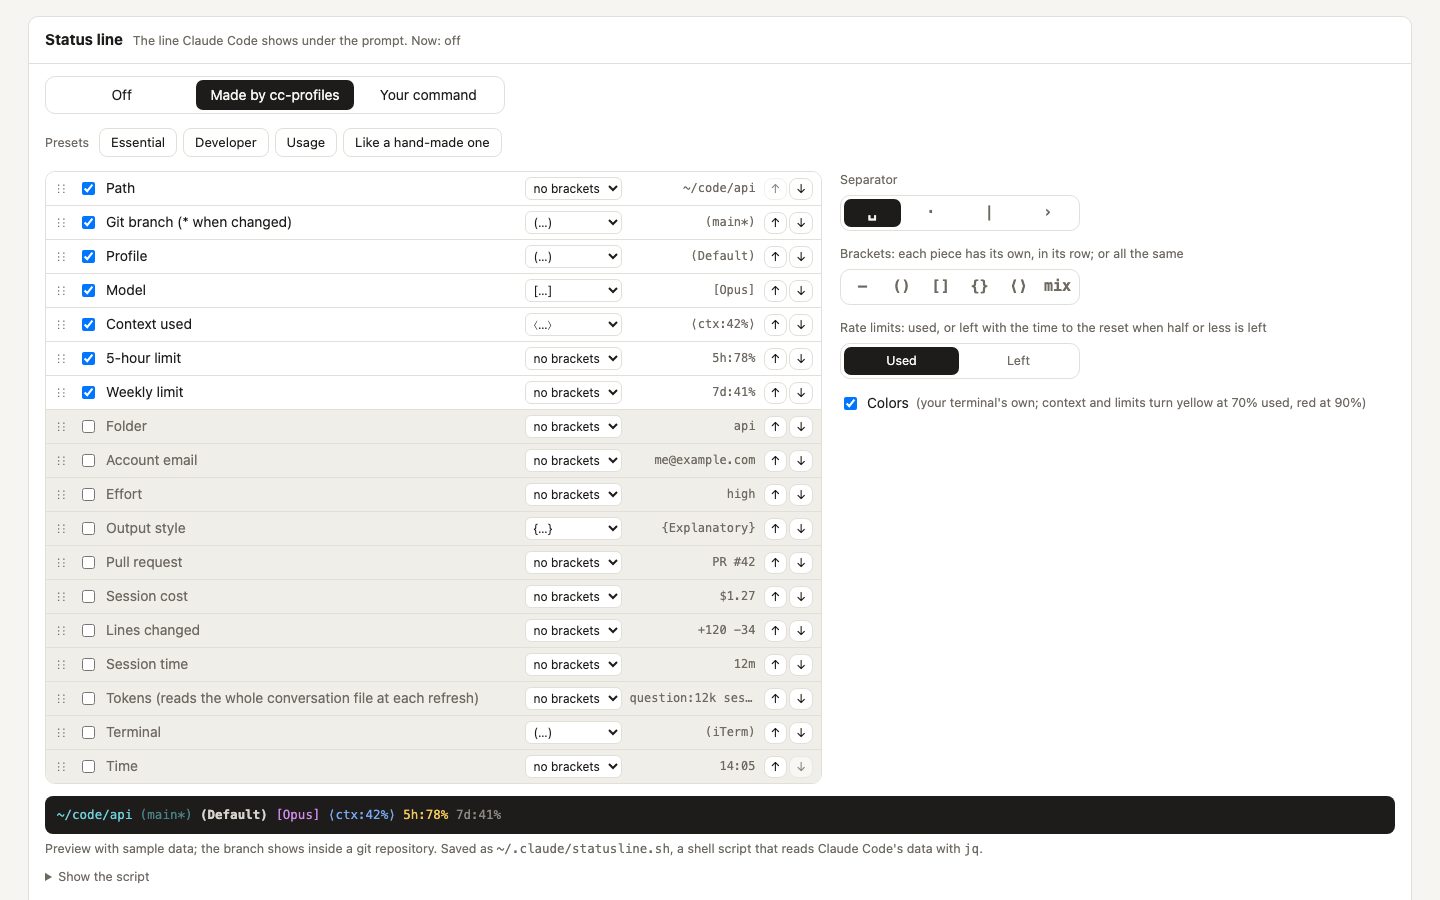Move the Path row down with its arrow
Viewport: 1440px width, 900px height.
coord(801,188)
